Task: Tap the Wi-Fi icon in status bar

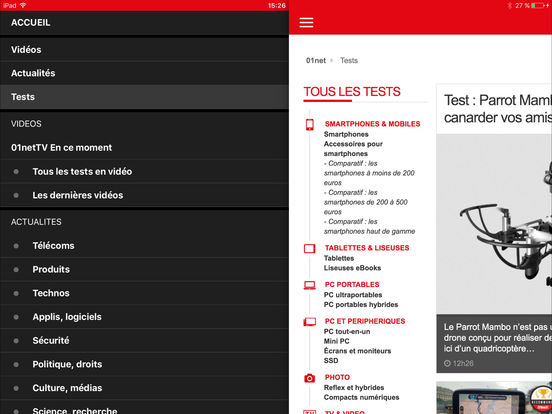Action: [23, 5]
